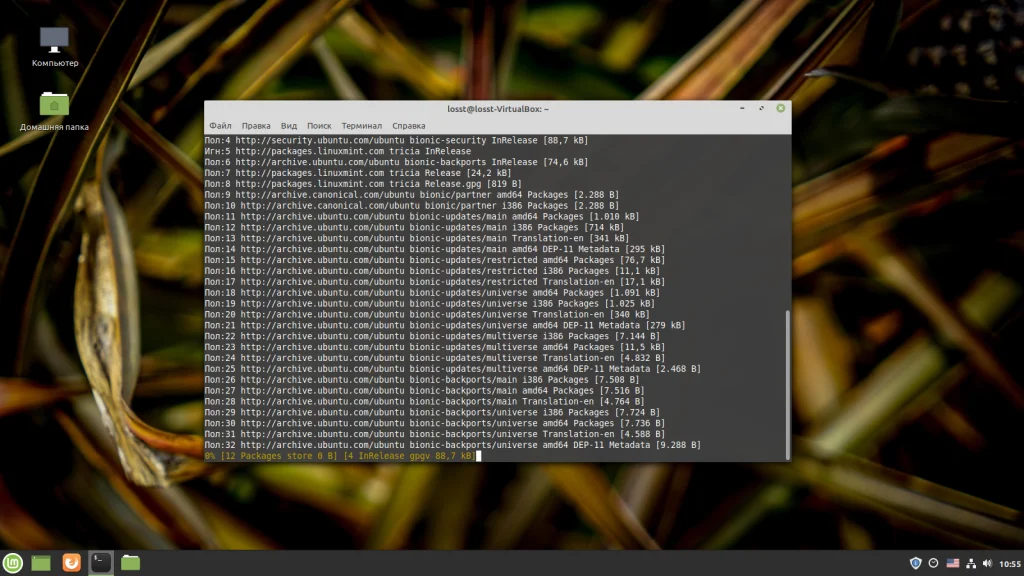Close the terminal window
The height and width of the screenshot is (576, 1024).
780,108
